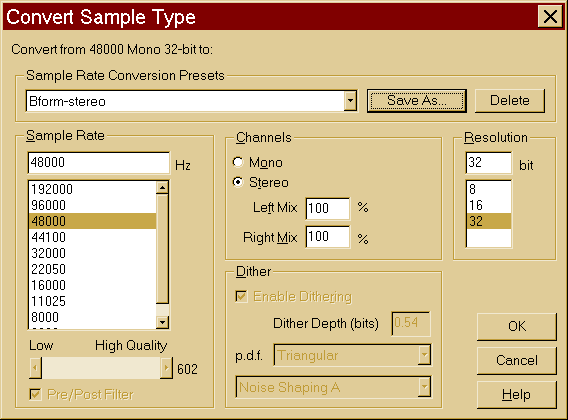568x420 pixels.
Task: Choose 96000 in the sample rate list
Action: (92, 205)
